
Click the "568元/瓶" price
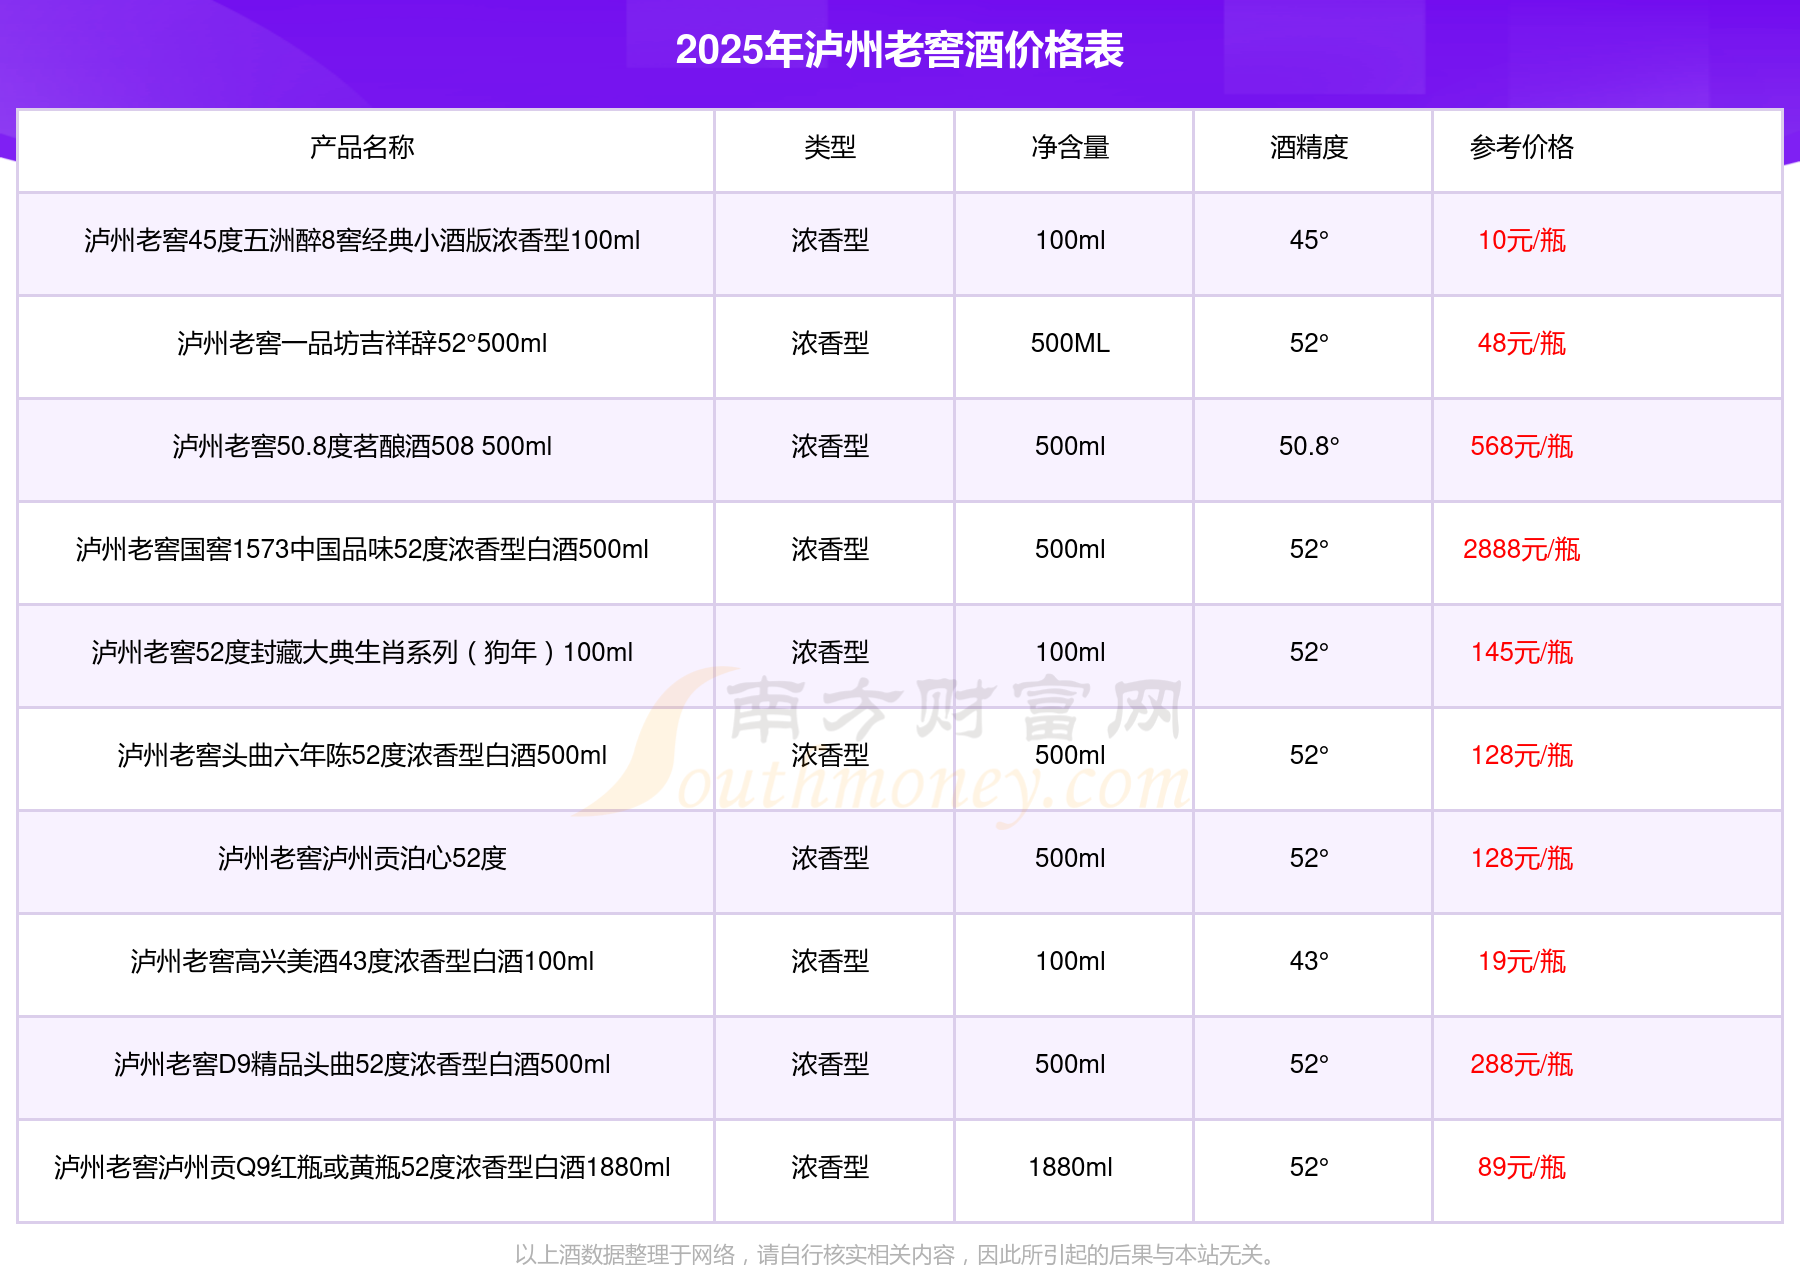click(1521, 446)
